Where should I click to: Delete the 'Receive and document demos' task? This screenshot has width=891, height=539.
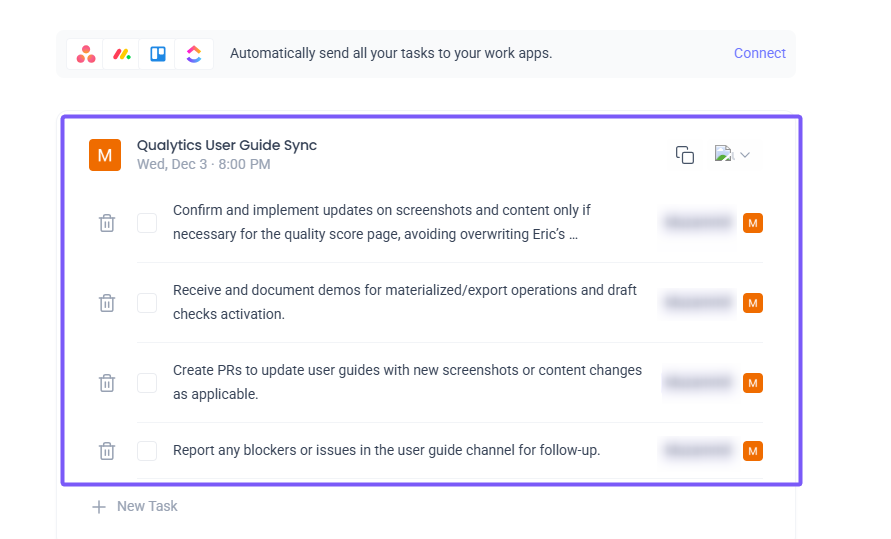(x=107, y=303)
